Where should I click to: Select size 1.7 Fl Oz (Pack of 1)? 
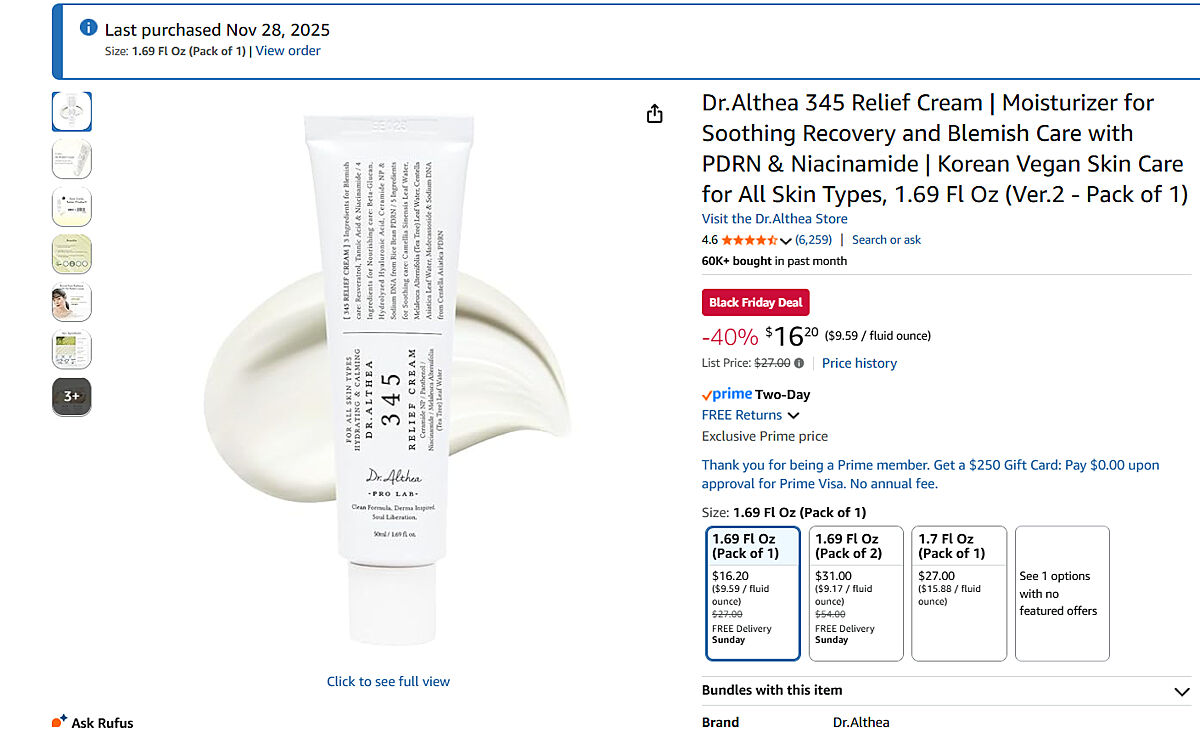tap(959, 593)
